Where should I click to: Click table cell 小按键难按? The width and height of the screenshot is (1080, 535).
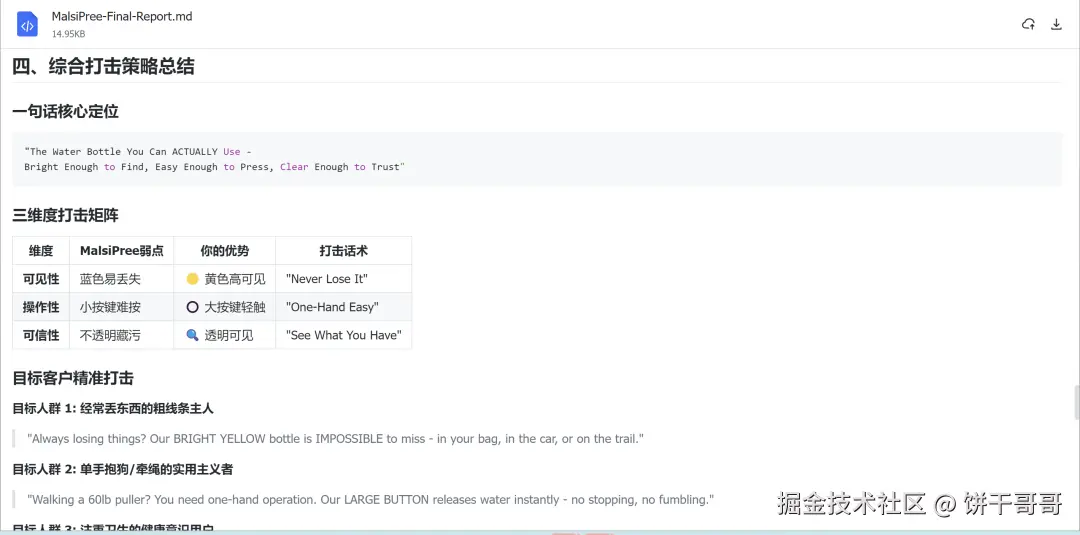pyautogui.click(x=122, y=307)
